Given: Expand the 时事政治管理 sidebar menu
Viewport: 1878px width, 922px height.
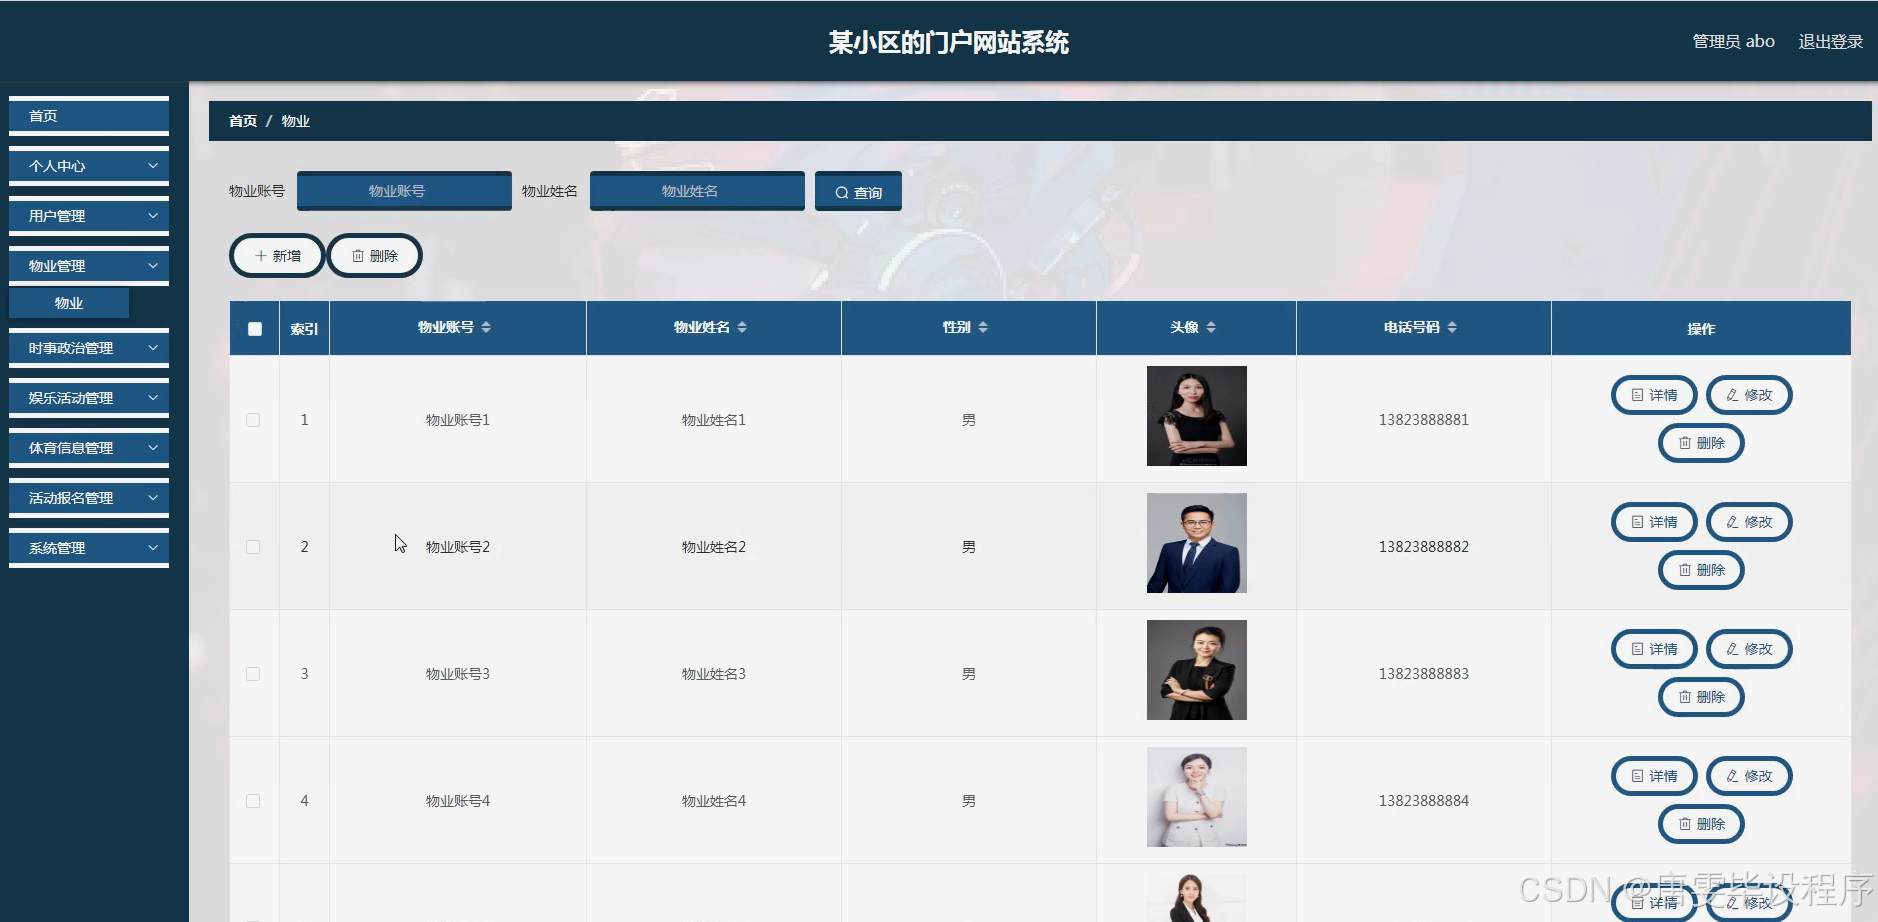Looking at the screenshot, I should click(x=89, y=348).
